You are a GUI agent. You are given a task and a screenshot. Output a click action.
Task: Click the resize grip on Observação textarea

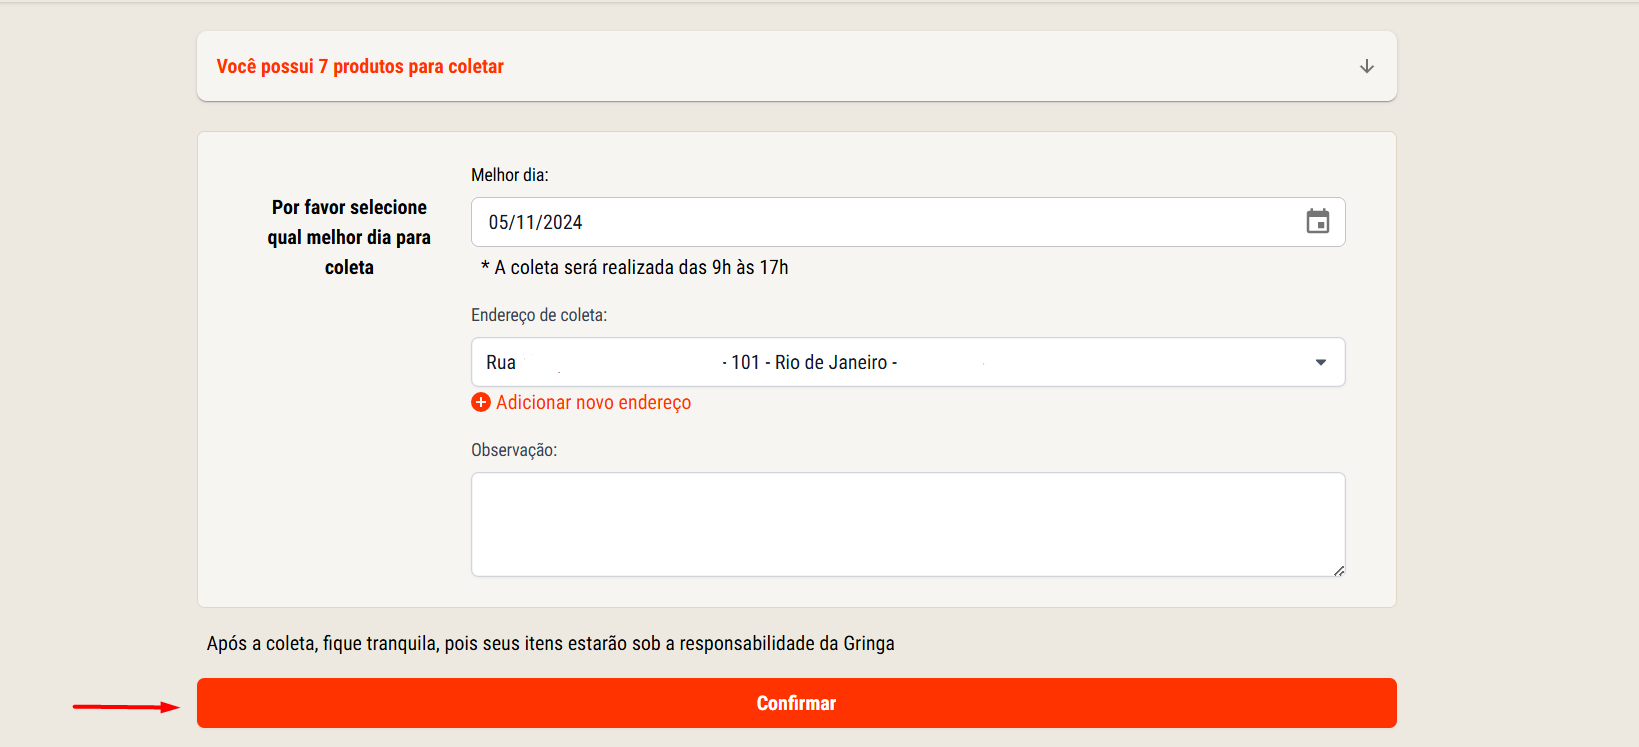pos(1338,570)
